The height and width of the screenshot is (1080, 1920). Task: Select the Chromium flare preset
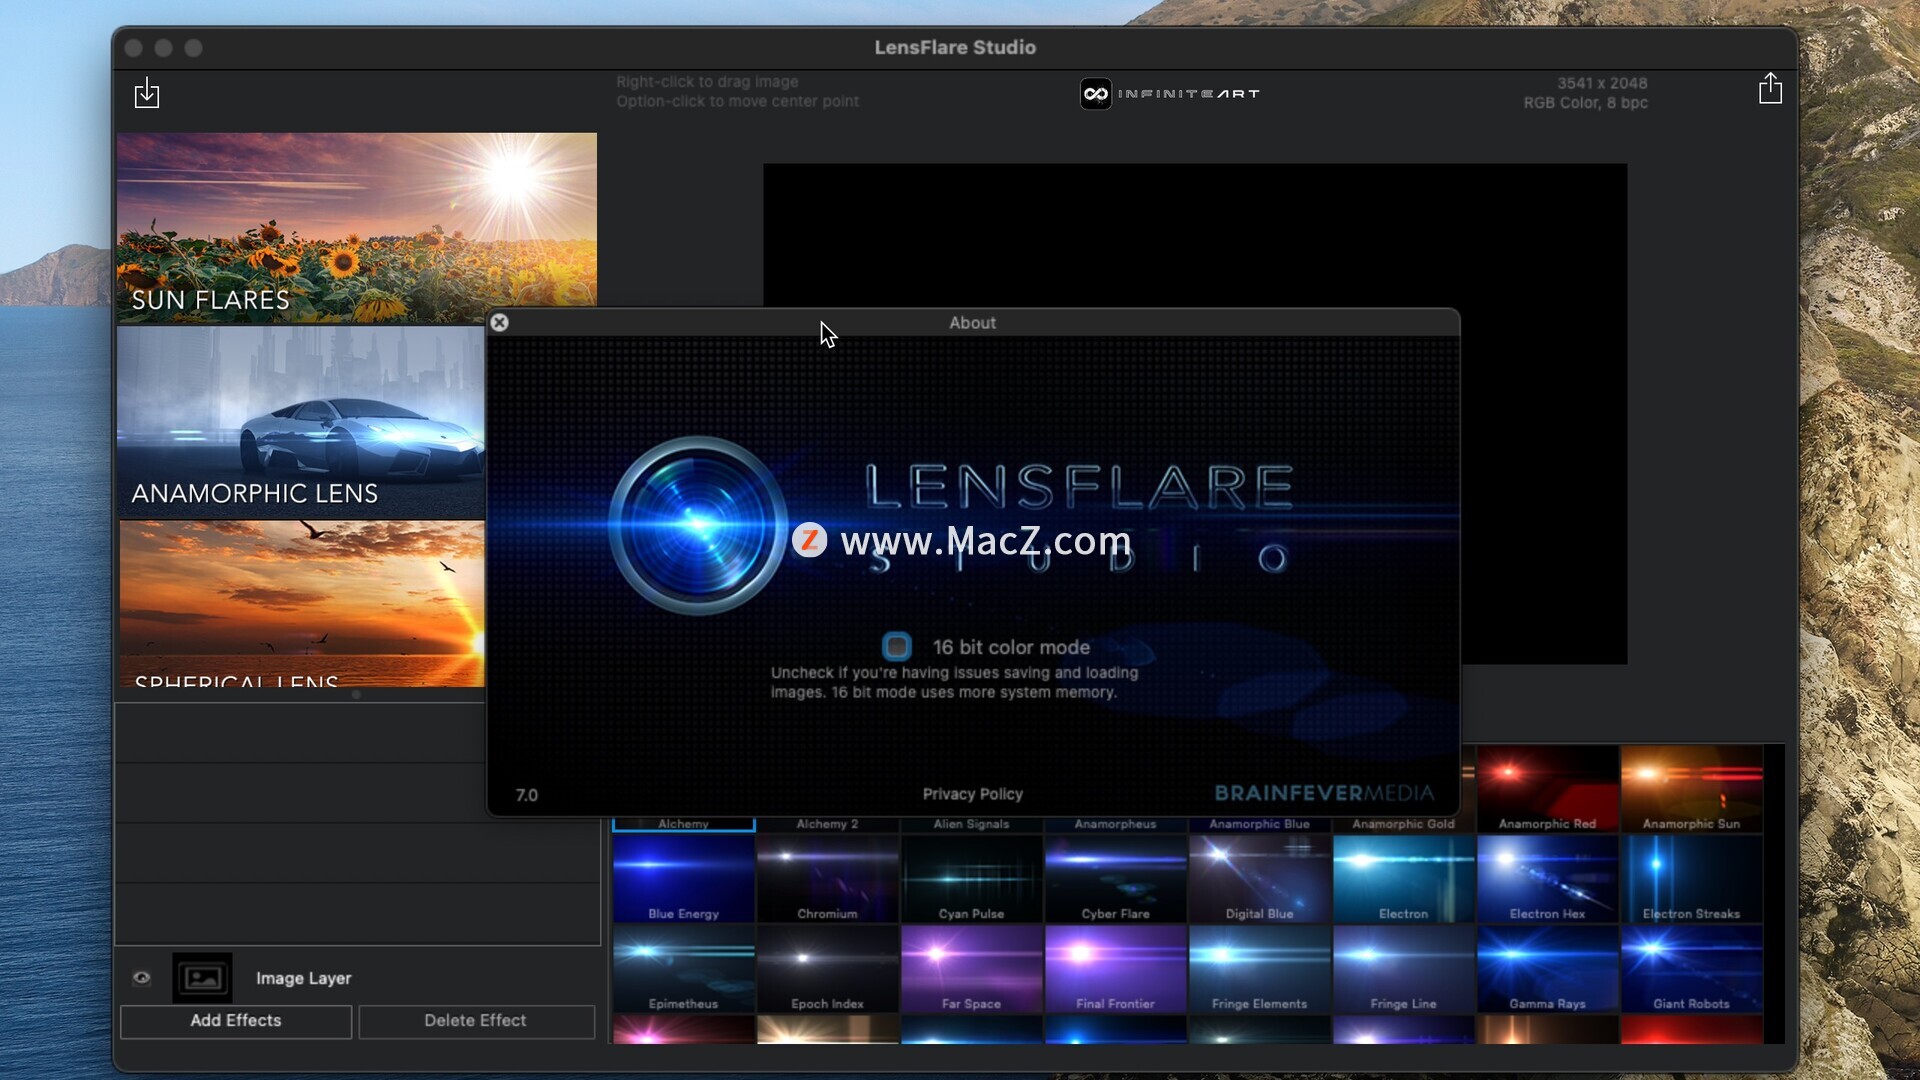coord(828,879)
